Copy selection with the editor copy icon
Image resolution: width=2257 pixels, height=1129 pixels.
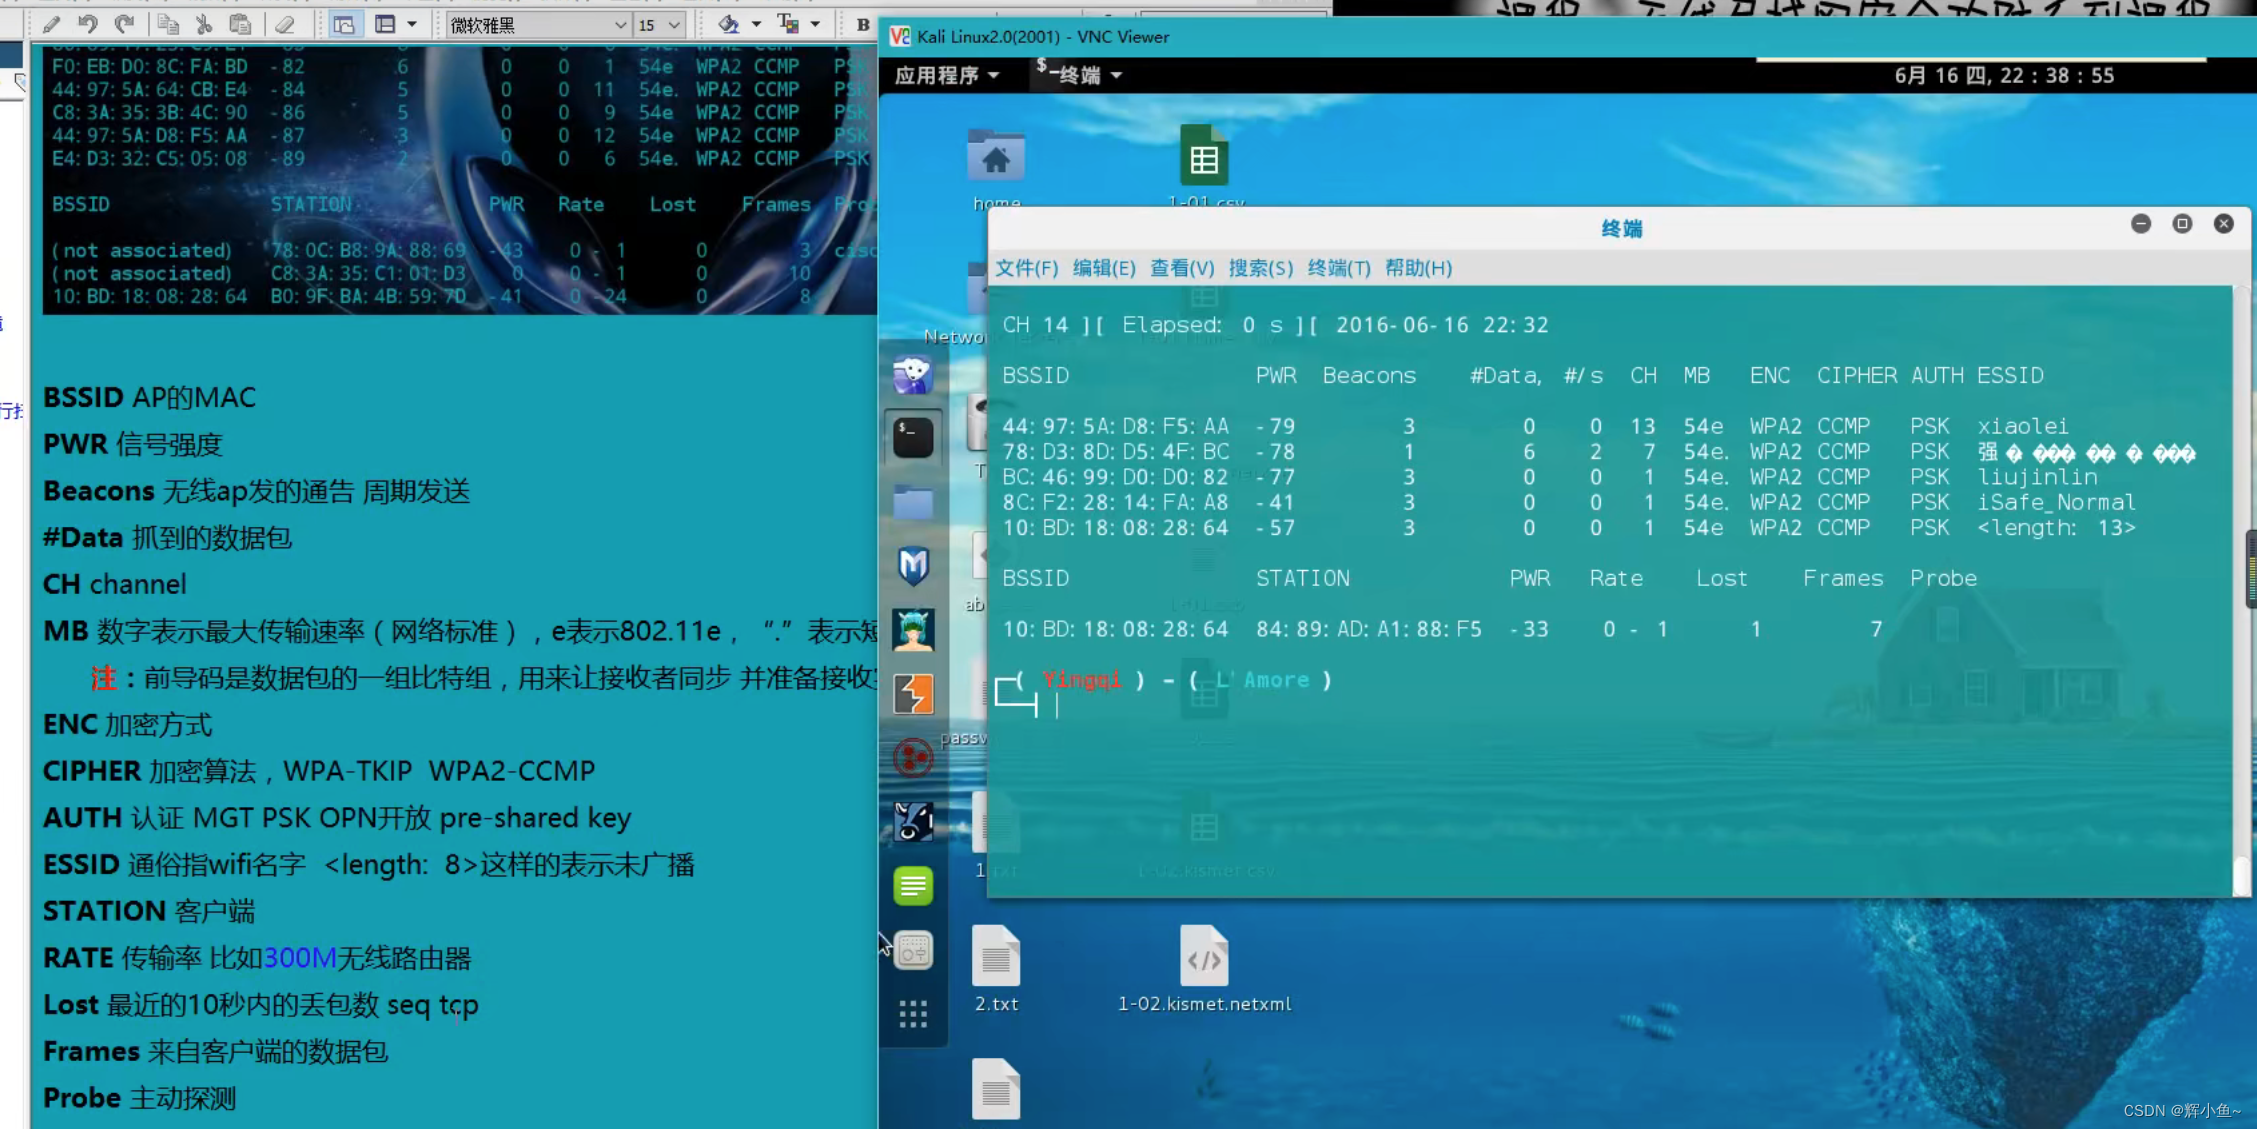coord(168,24)
